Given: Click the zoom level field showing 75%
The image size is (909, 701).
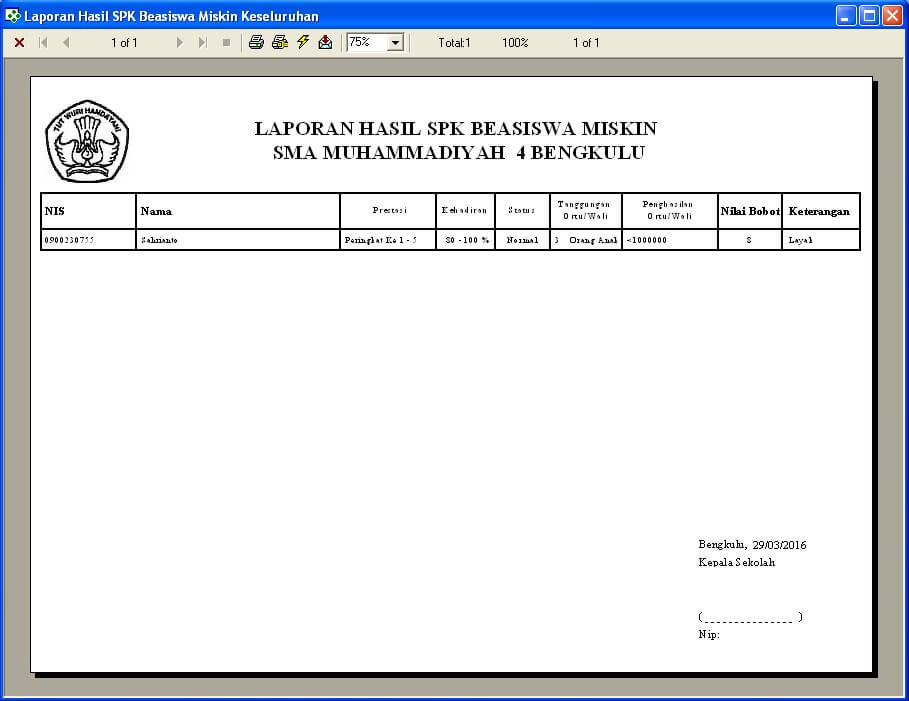Looking at the screenshot, I should point(368,42).
